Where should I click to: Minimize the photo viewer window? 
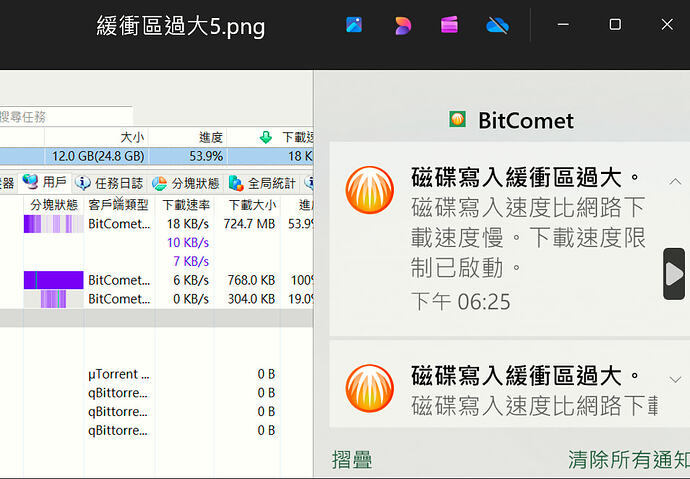(563, 25)
